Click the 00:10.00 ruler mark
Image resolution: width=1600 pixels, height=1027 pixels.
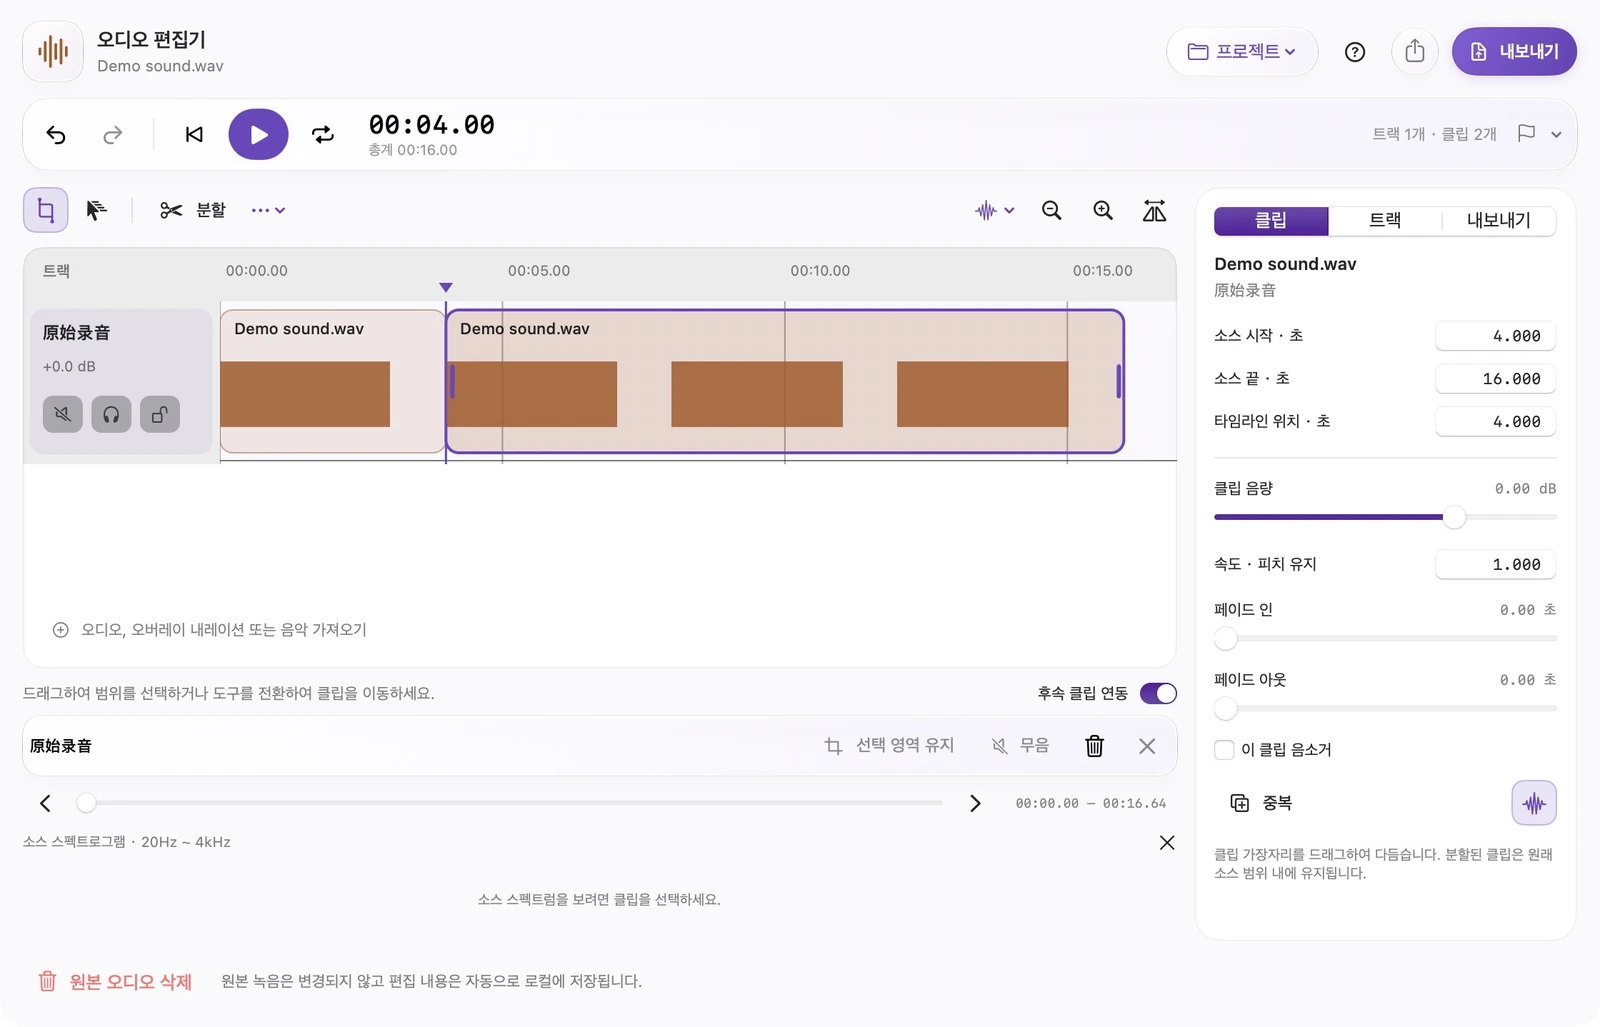820,271
